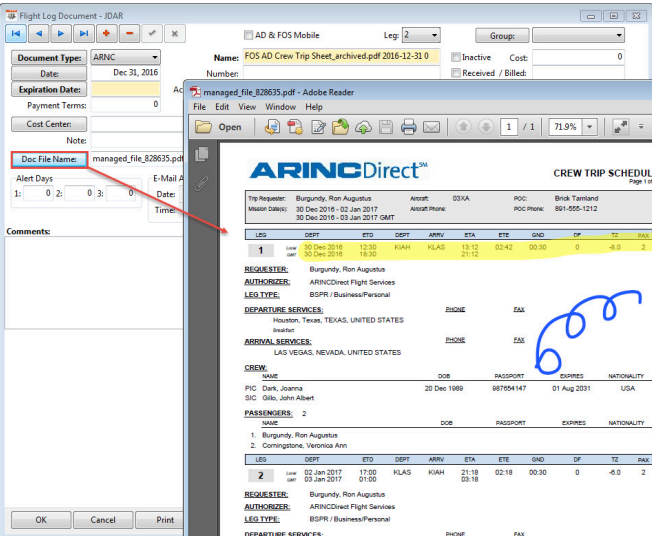Image resolution: width=652 pixels, height=536 pixels.
Task: Open the Edit menu
Action: pyautogui.click(x=222, y=107)
